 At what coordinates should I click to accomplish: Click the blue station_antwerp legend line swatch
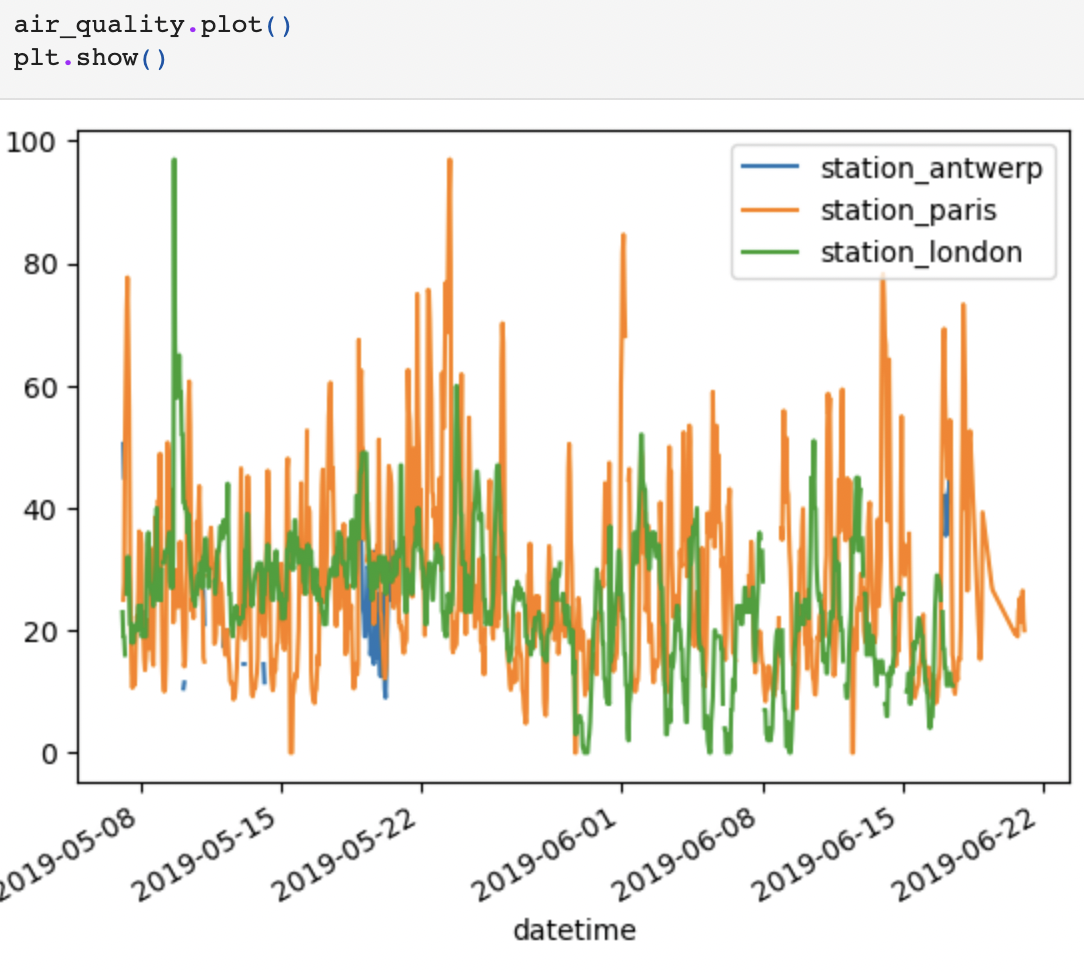coord(769,167)
